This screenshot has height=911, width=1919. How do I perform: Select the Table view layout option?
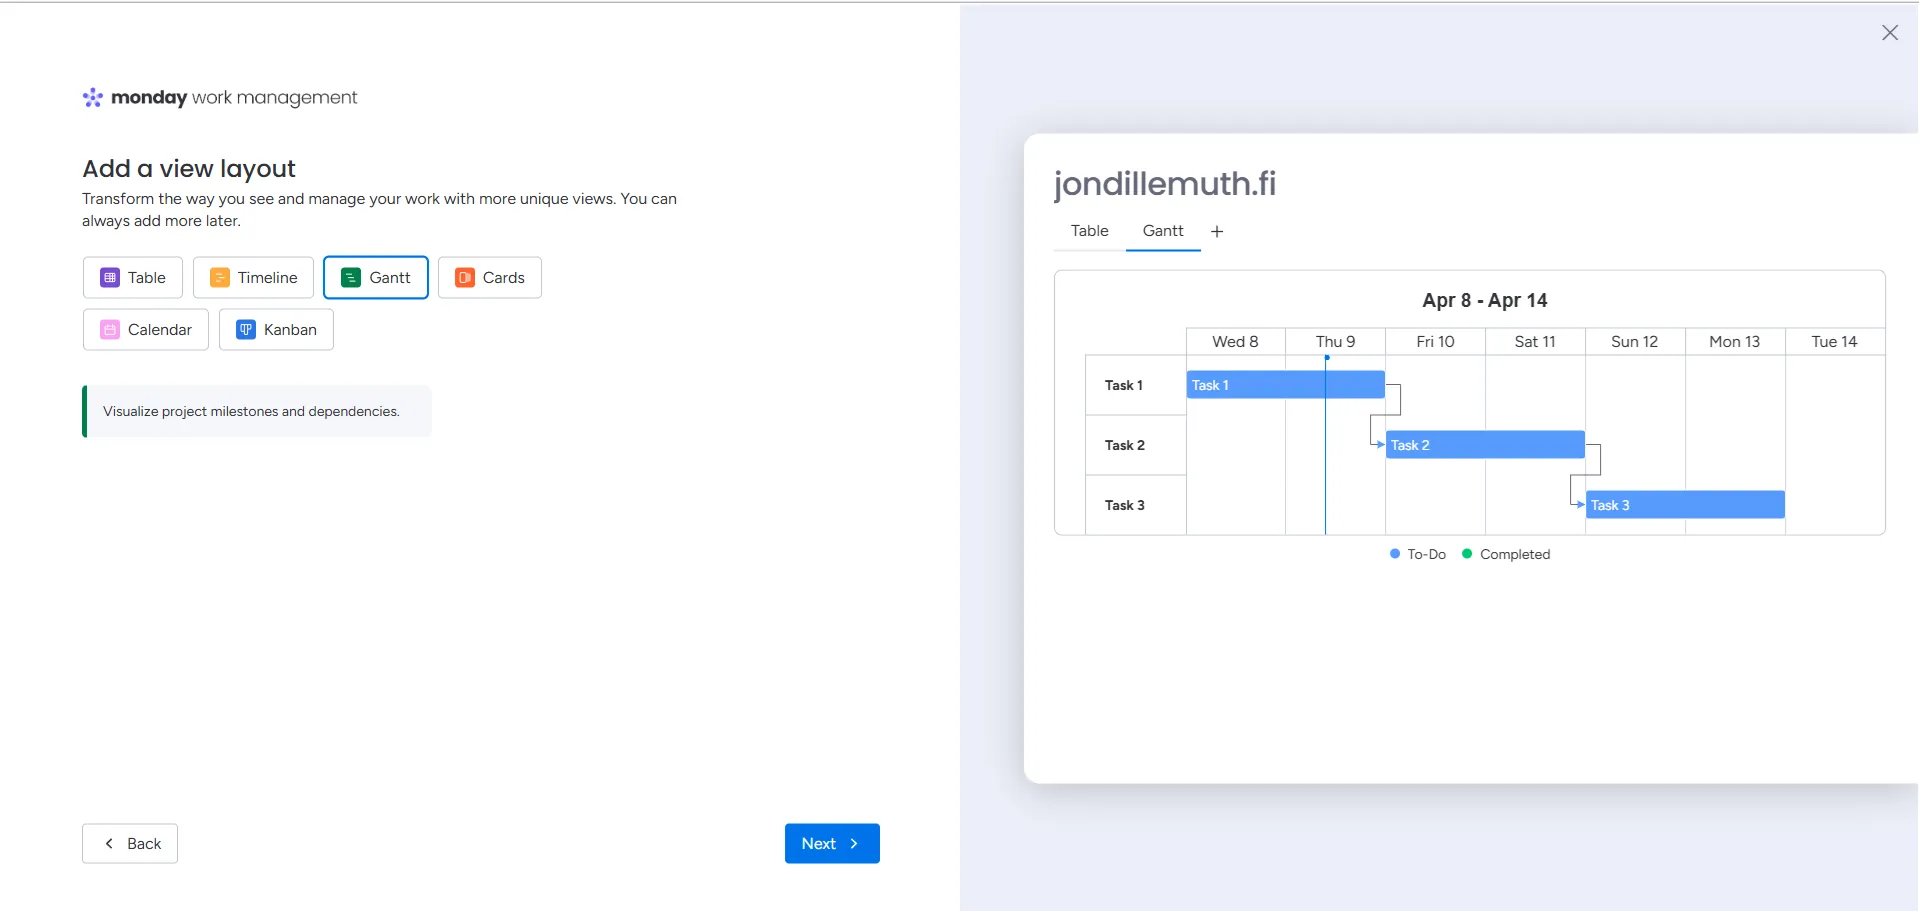click(x=133, y=278)
